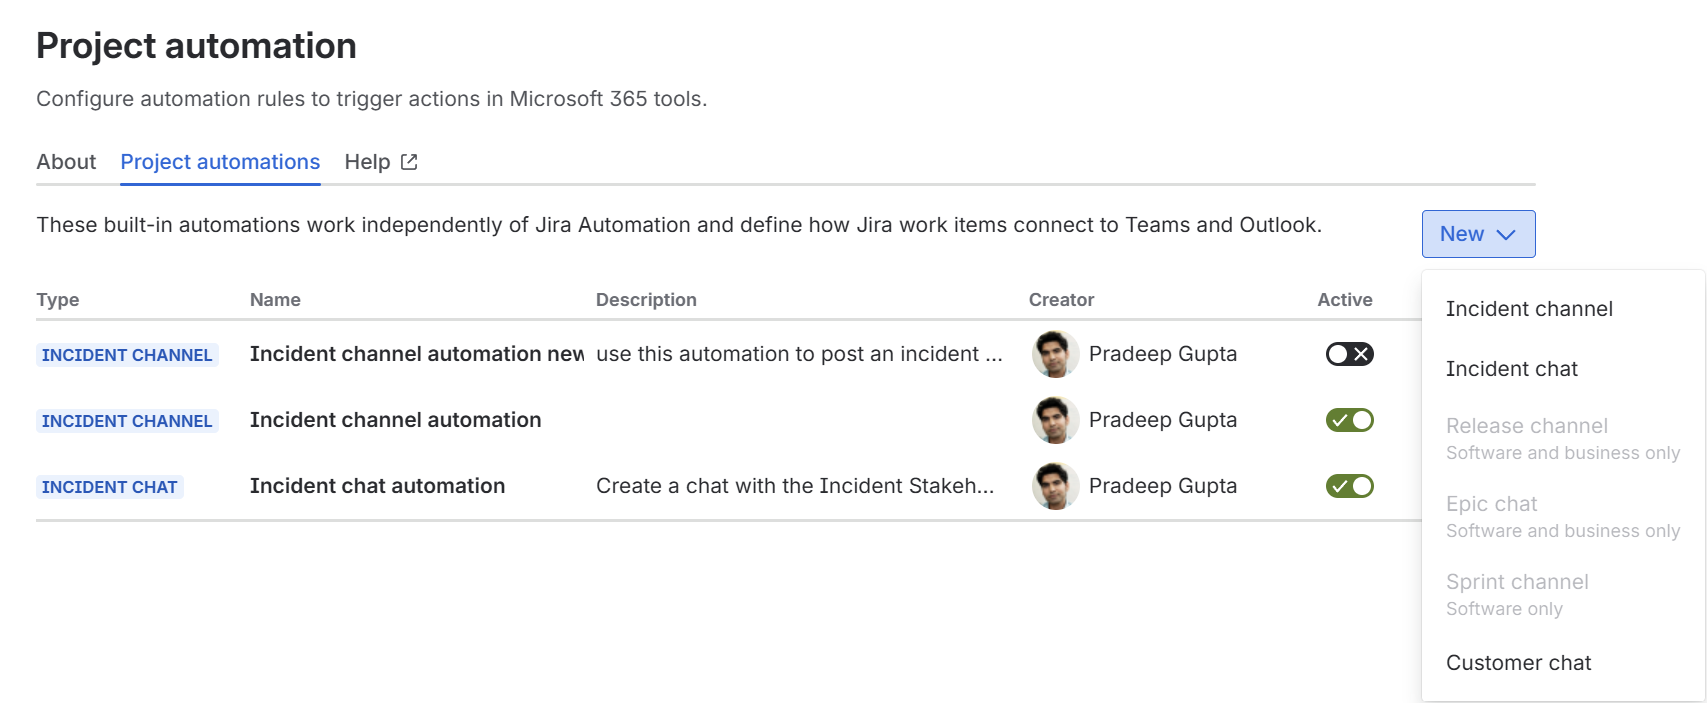Click the creator avatar for Incident chat automation

(1055, 486)
